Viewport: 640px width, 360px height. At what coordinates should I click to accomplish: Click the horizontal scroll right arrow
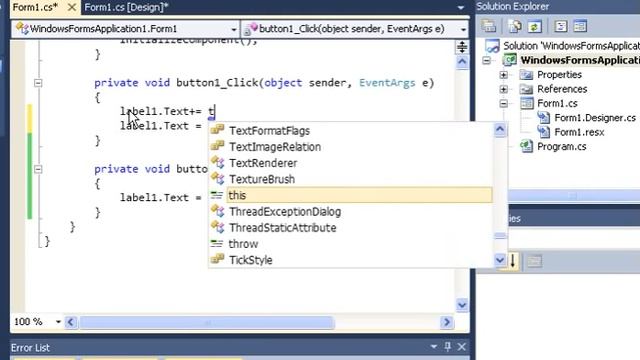tap(447, 322)
